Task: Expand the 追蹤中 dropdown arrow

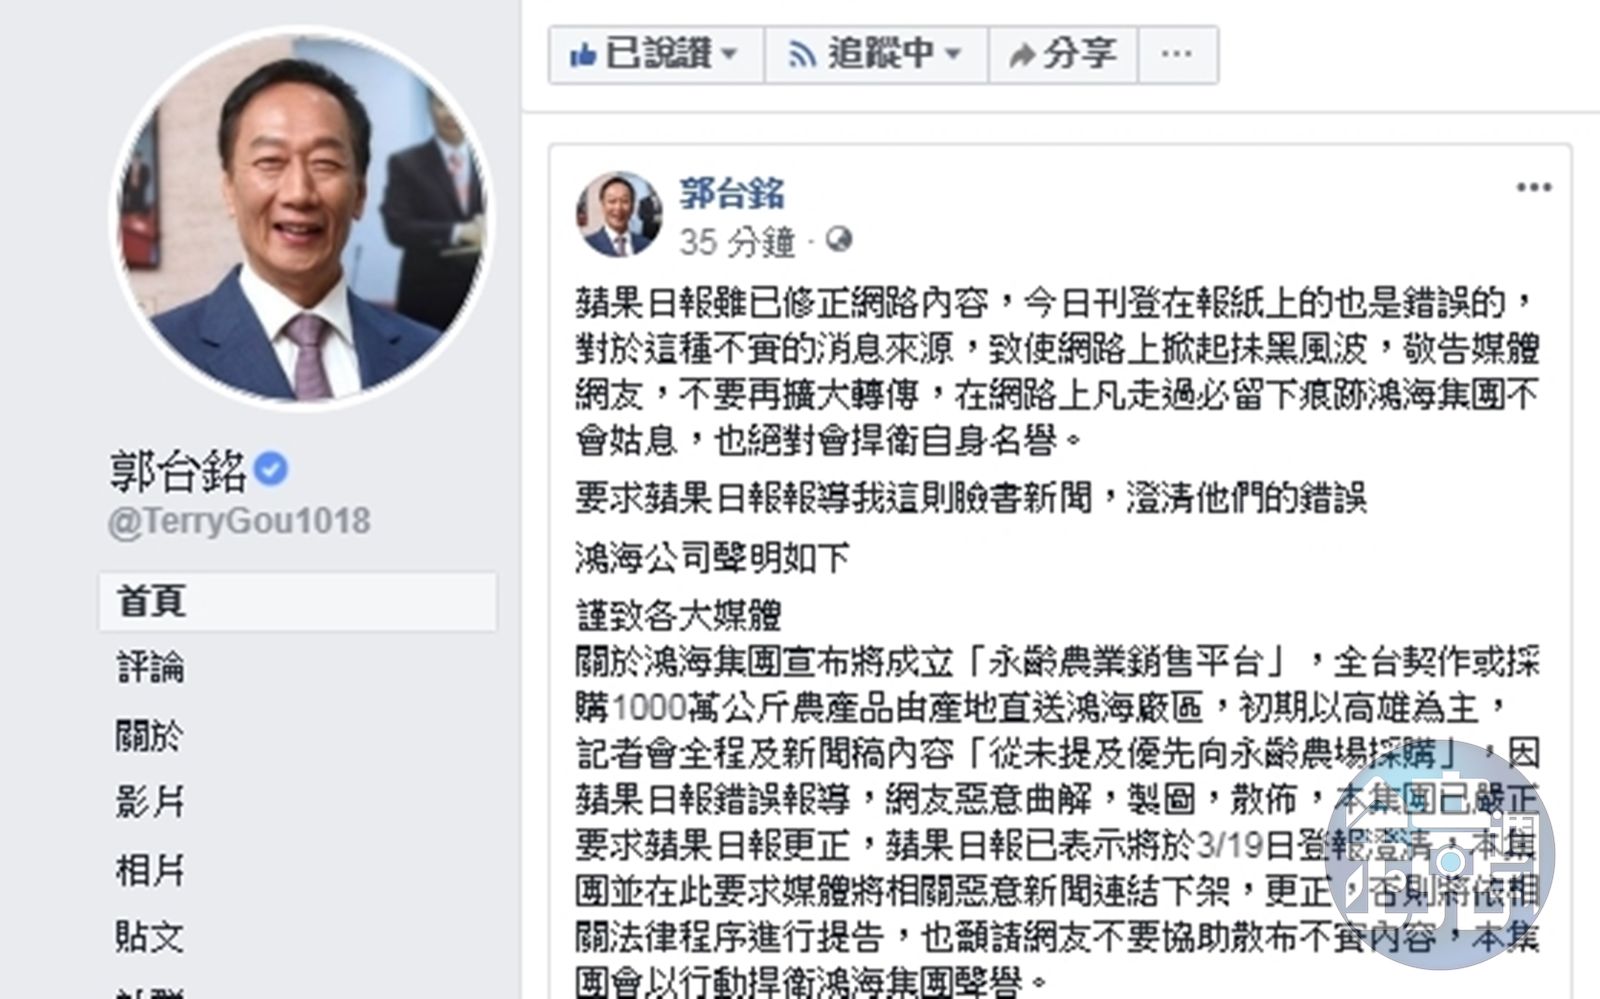Action: click(952, 55)
